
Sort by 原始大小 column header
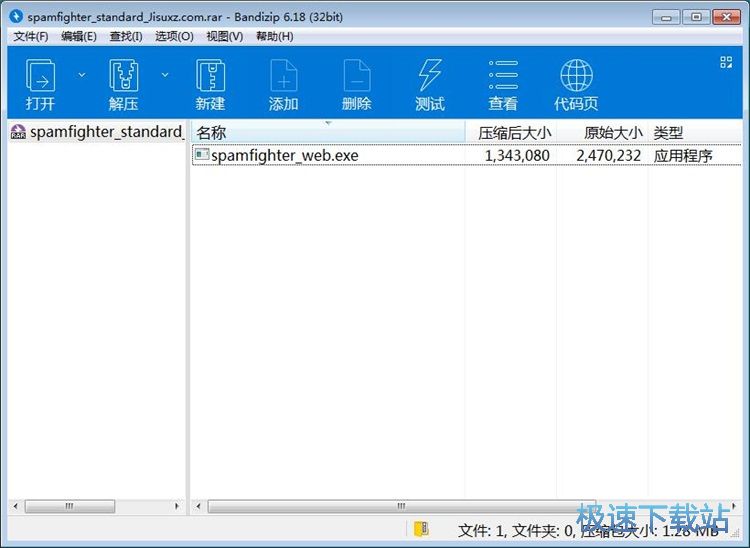point(602,132)
